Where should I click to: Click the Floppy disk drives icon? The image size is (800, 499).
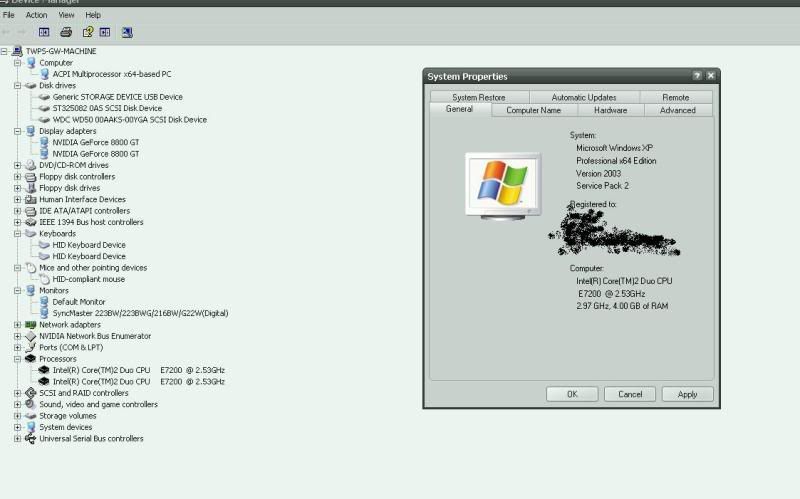[x=31, y=188]
